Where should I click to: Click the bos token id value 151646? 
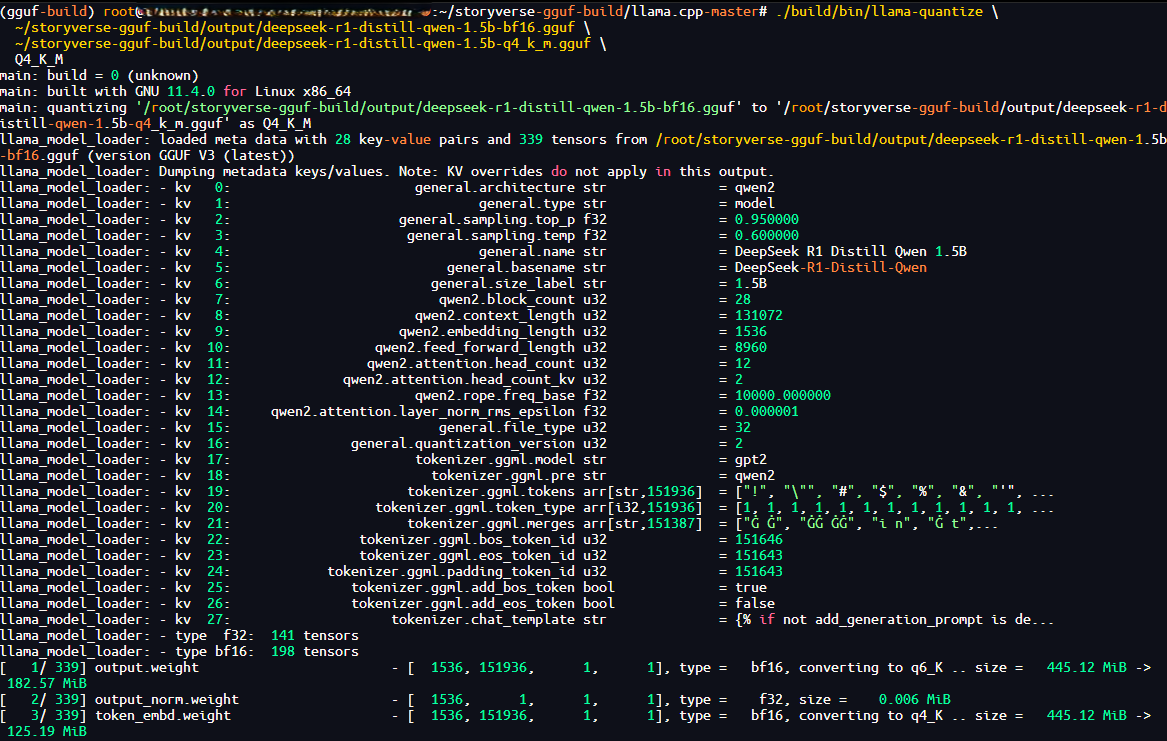click(x=758, y=539)
